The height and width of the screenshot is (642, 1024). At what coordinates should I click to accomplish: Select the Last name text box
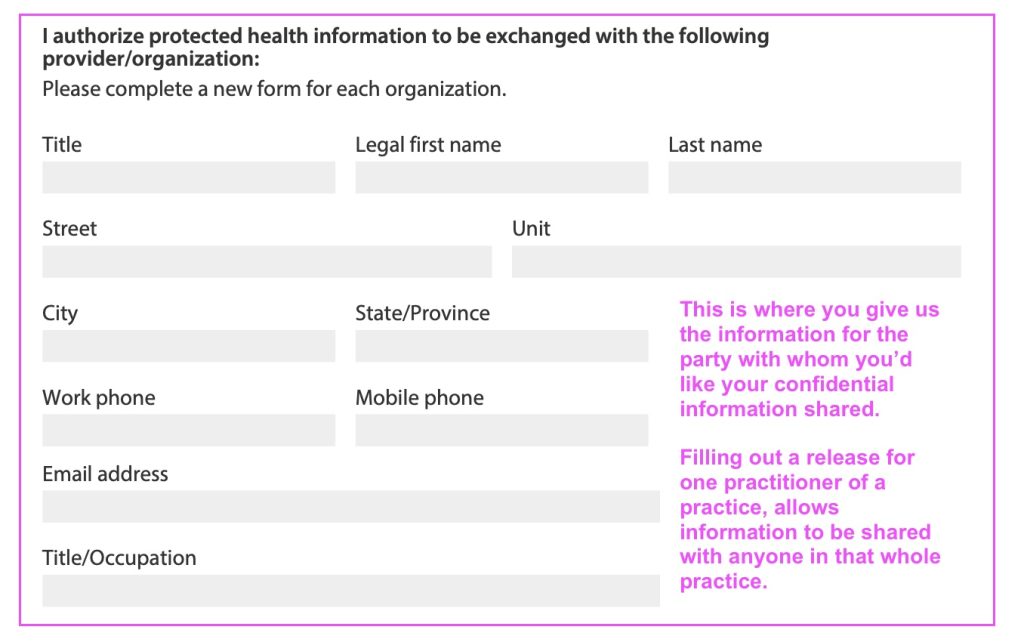tap(814, 177)
